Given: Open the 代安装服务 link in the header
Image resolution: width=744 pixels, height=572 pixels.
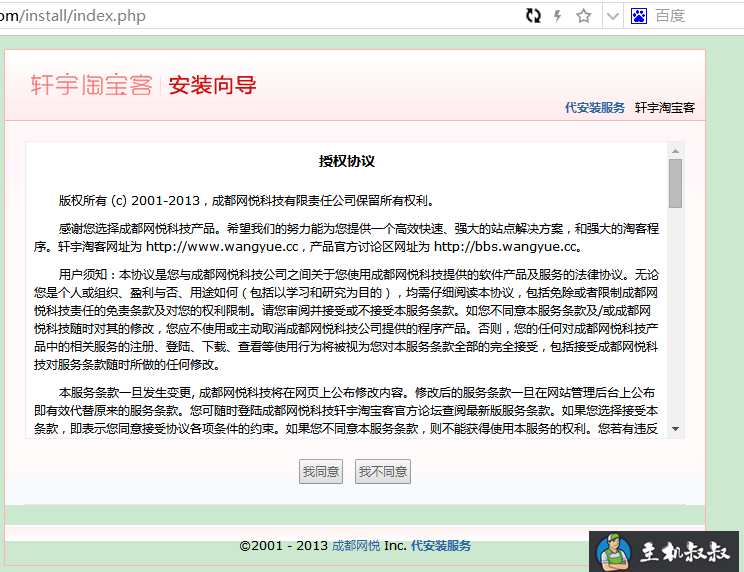Looking at the screenshot, I should coord(595,108).
